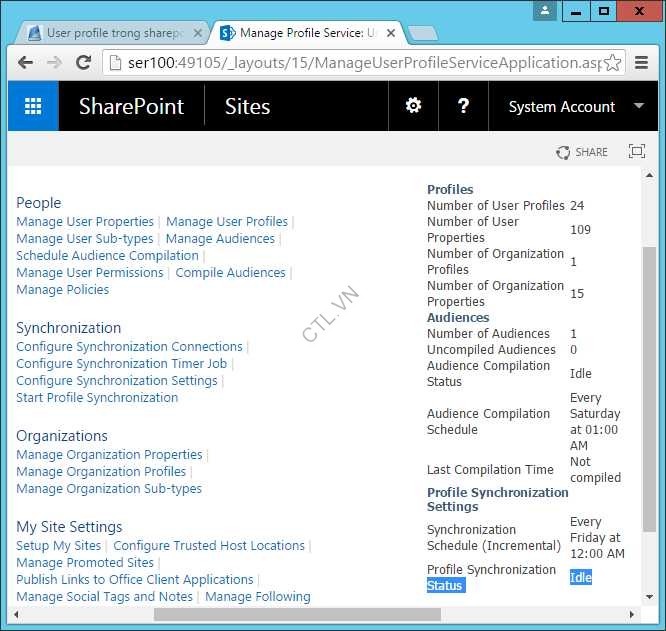666x631 pixels.
Task: Open Manage Organization Profiles
Action: pyautogui.click(x=101, y=471)
